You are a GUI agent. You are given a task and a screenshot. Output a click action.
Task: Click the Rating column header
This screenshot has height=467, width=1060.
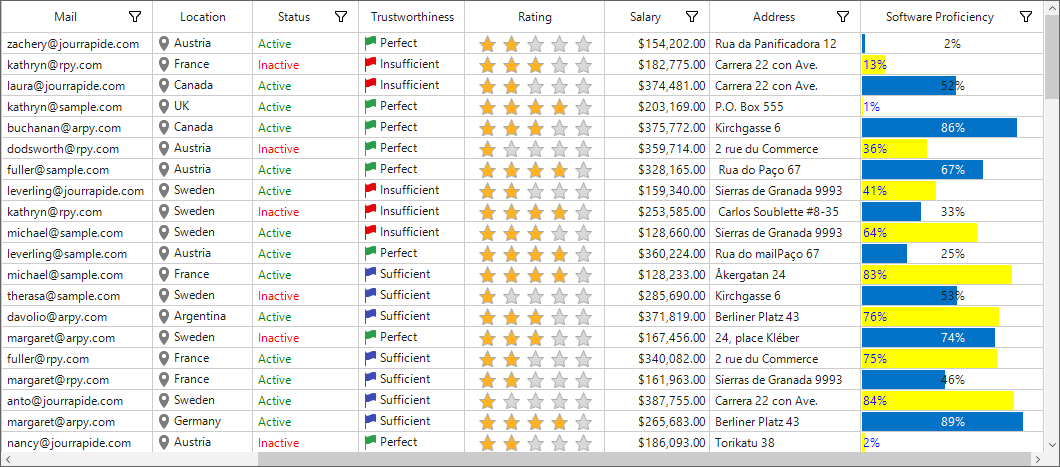pos(535,17)
